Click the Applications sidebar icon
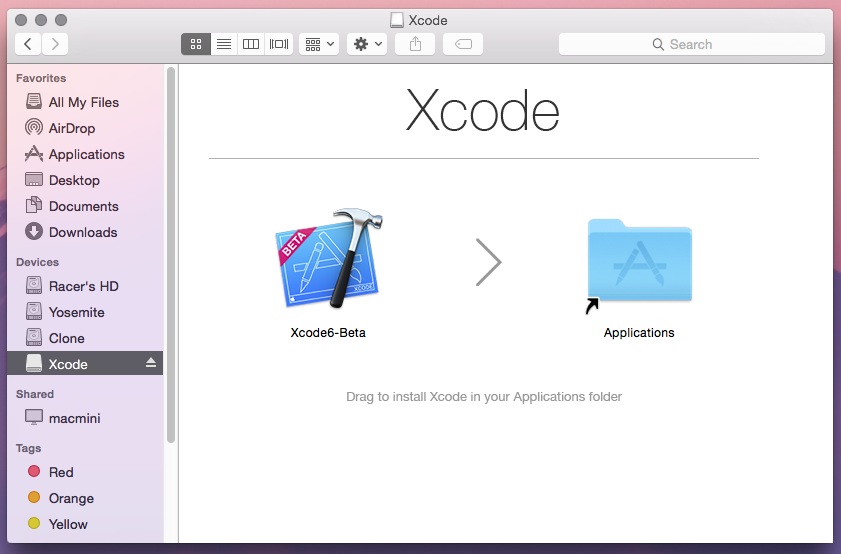The height and width of the screenshot is (554, 841). (x=34, y=153)
